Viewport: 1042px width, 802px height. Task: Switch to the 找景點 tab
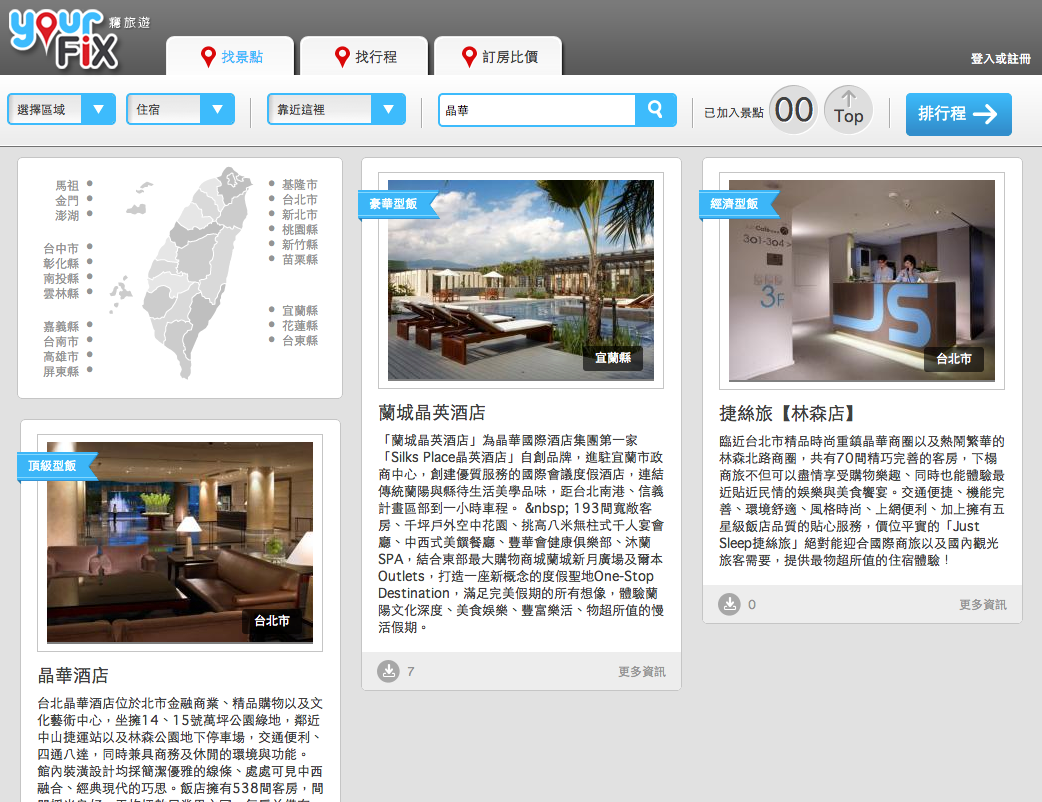(230, 56)
